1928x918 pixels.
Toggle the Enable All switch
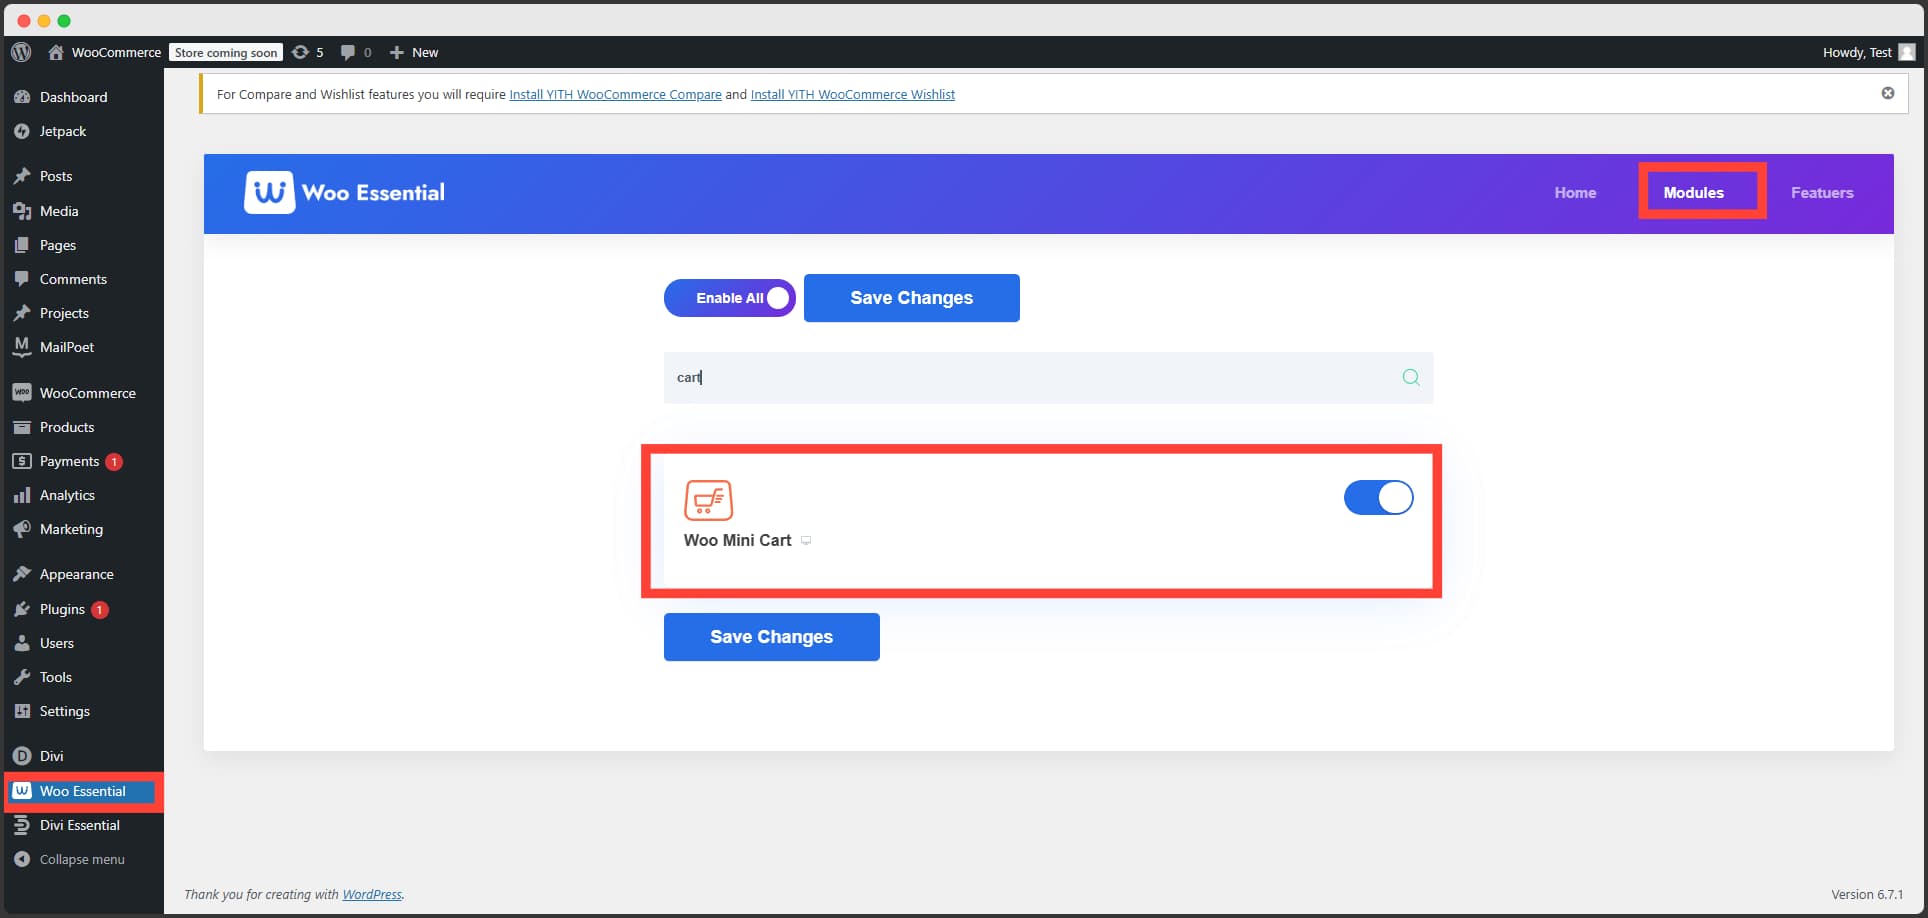coord(730,298)
